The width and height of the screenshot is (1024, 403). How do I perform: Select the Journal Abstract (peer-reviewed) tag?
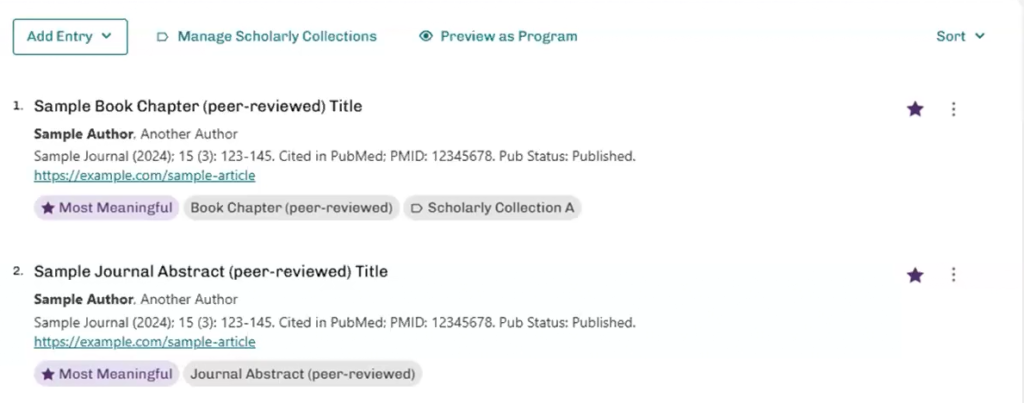(x=301, y=374)
